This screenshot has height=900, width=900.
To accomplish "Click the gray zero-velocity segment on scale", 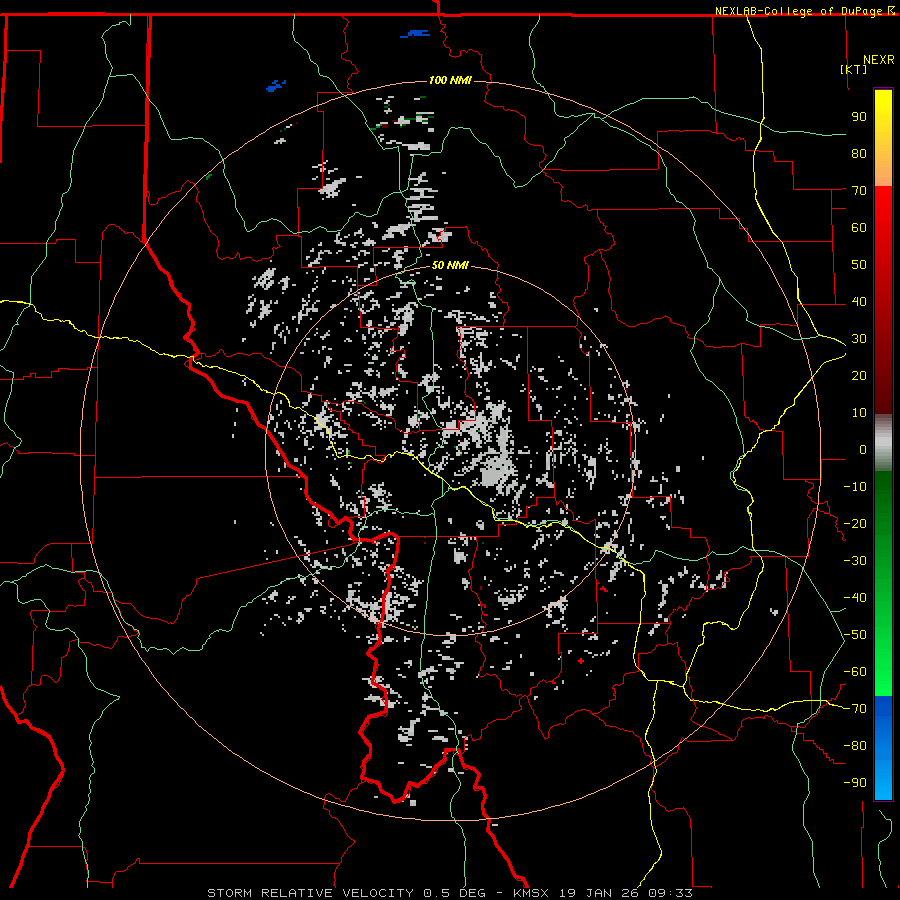I will click(x=883, y=442).
